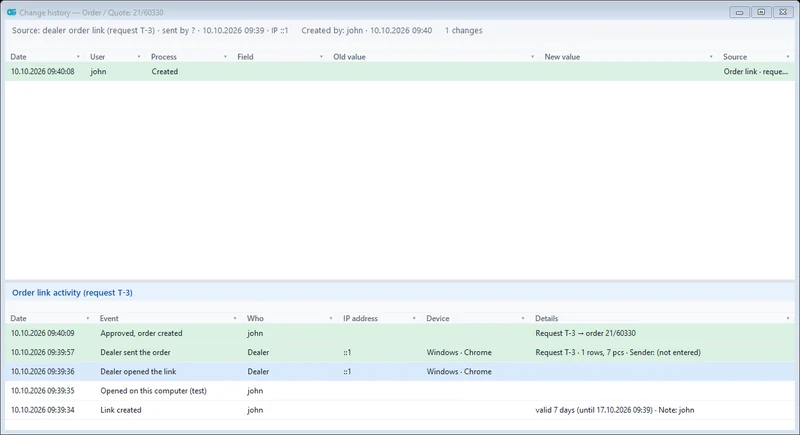Click the 'Created by: john' summary text
The width and height of the screenshot is (800, 435).
click(366, 31)
